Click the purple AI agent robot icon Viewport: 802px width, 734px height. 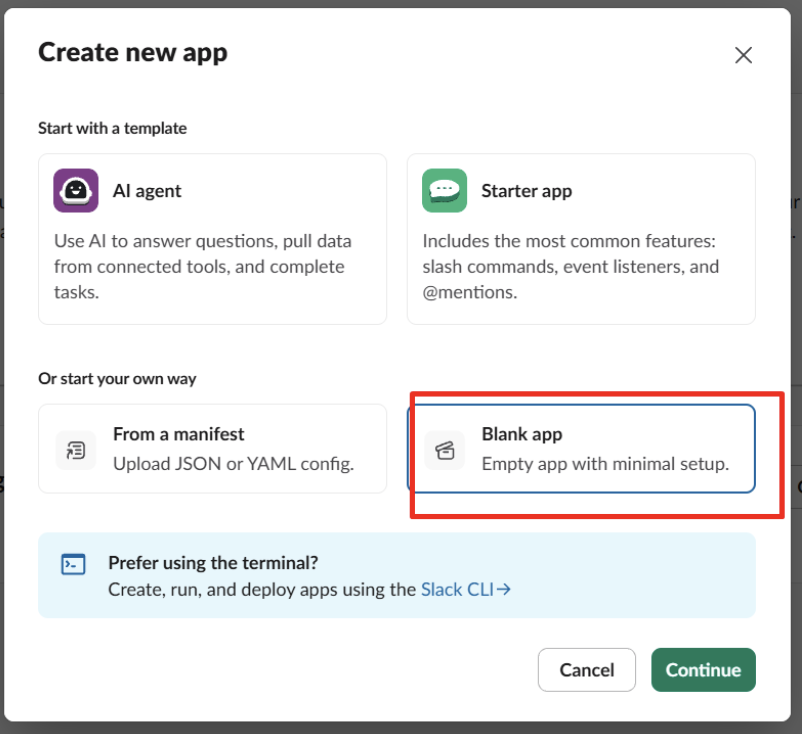(76, 190)
